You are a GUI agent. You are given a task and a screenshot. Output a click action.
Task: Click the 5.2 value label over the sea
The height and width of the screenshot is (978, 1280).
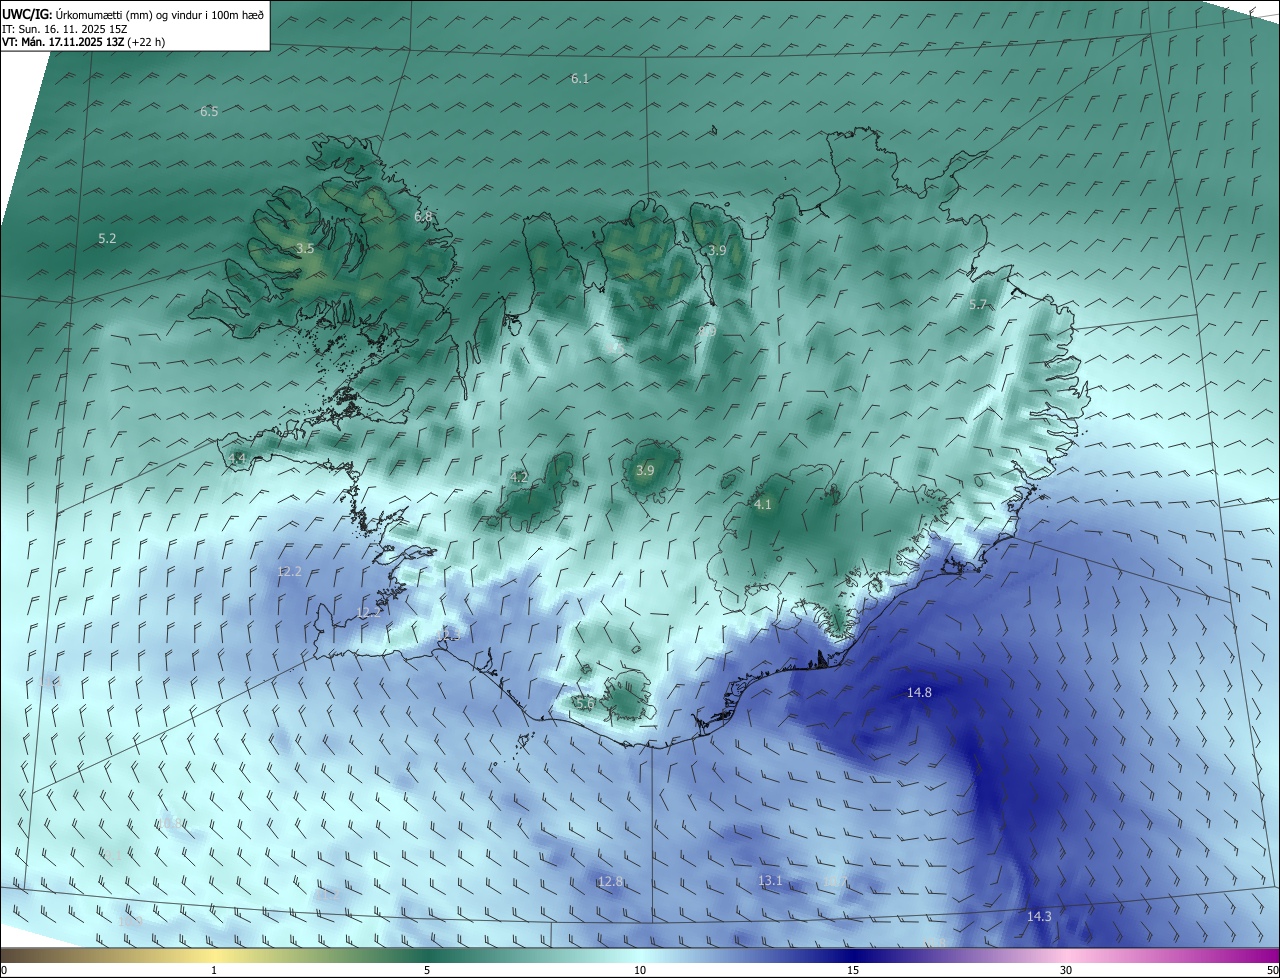[108, 238]
